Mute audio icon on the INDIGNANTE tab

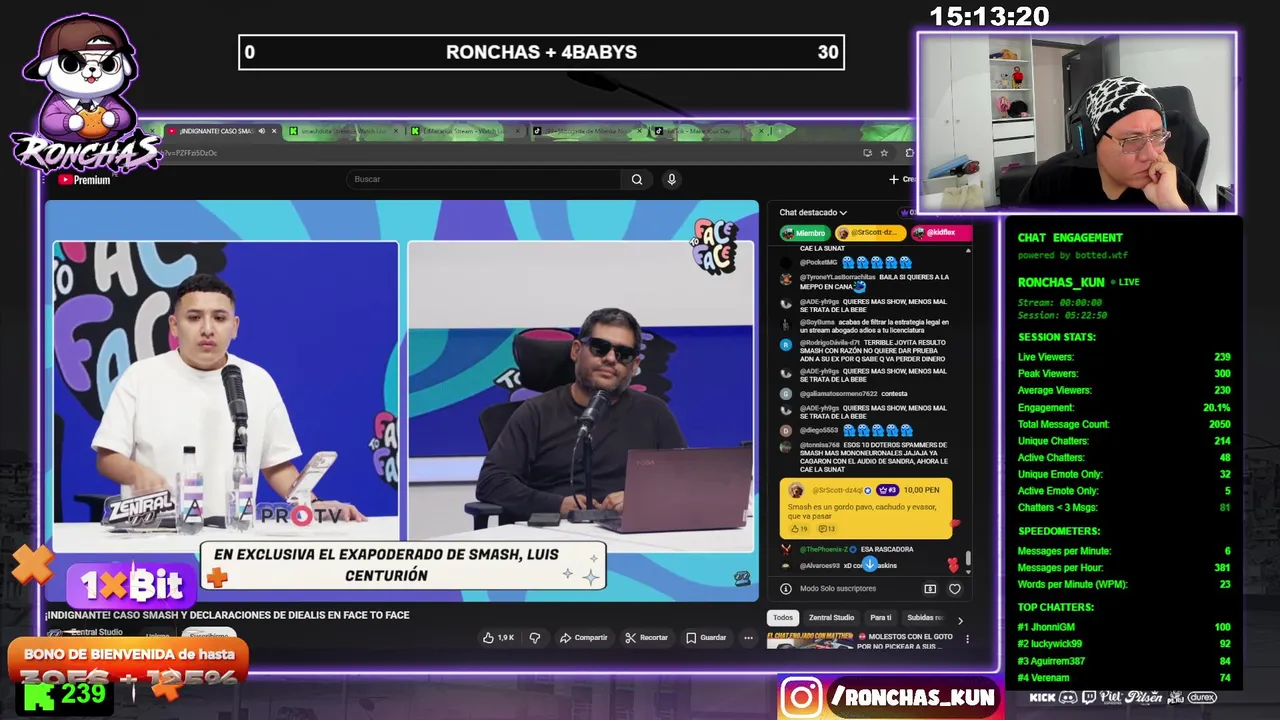[262, 131]
